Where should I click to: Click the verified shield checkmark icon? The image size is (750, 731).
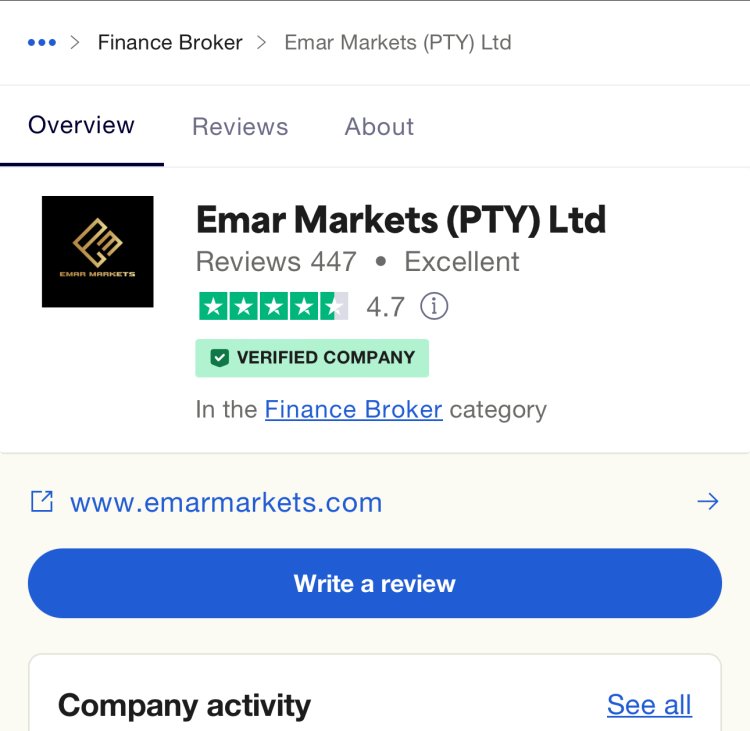pyautogui.click(x=219, y=358)
